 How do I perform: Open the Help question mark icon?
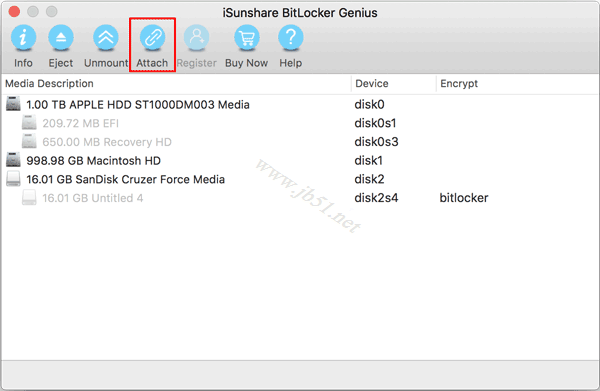pyautogui.click(x=291, y=37)
